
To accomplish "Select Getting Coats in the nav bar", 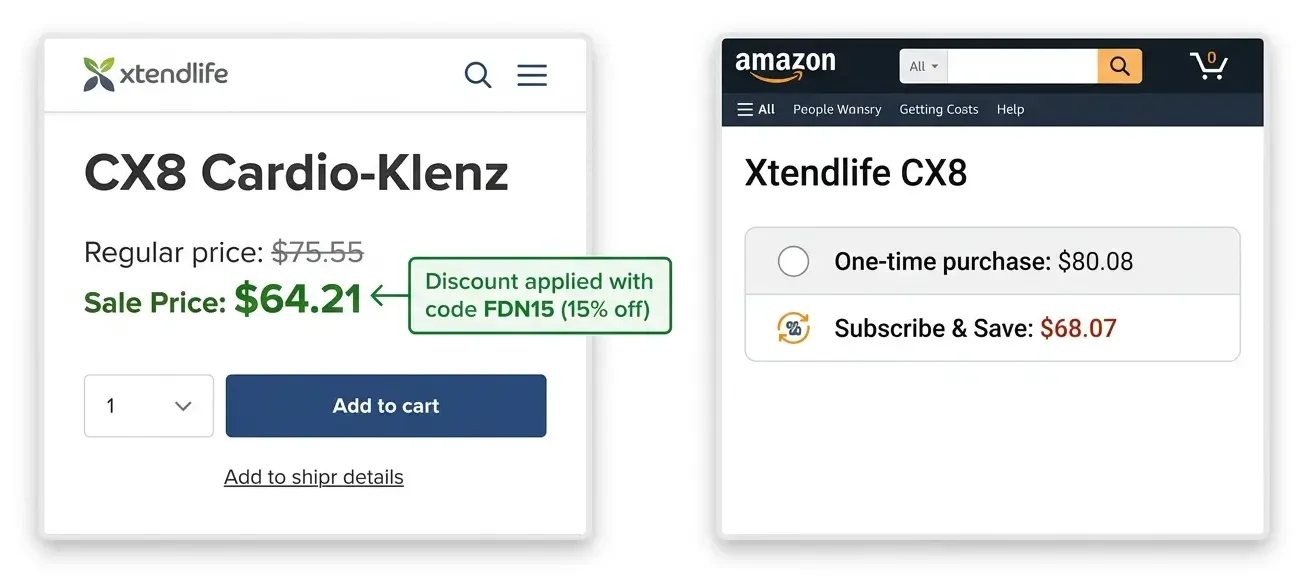I will (938, 109).
